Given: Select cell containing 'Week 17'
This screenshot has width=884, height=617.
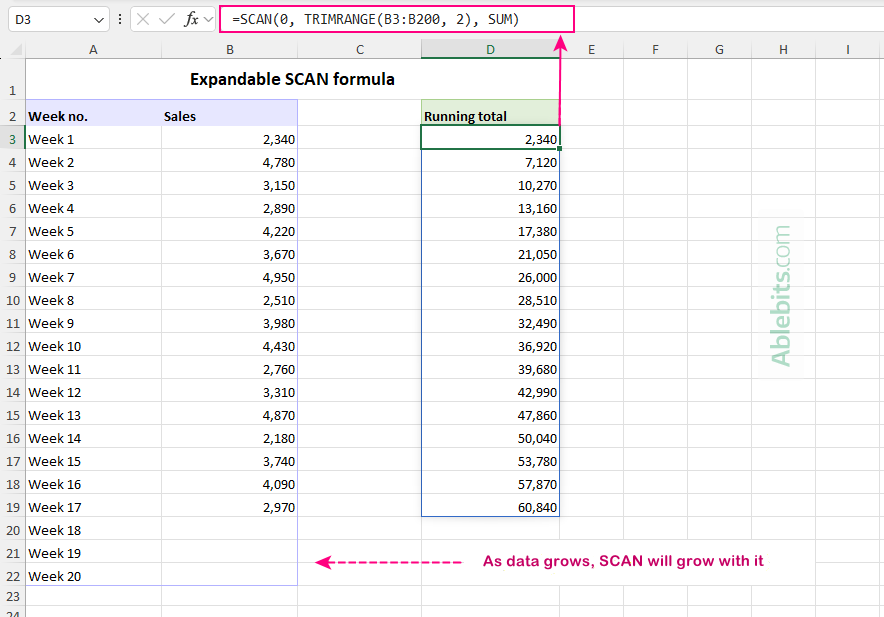Looking at the screenshot, I should coord(94,507).
